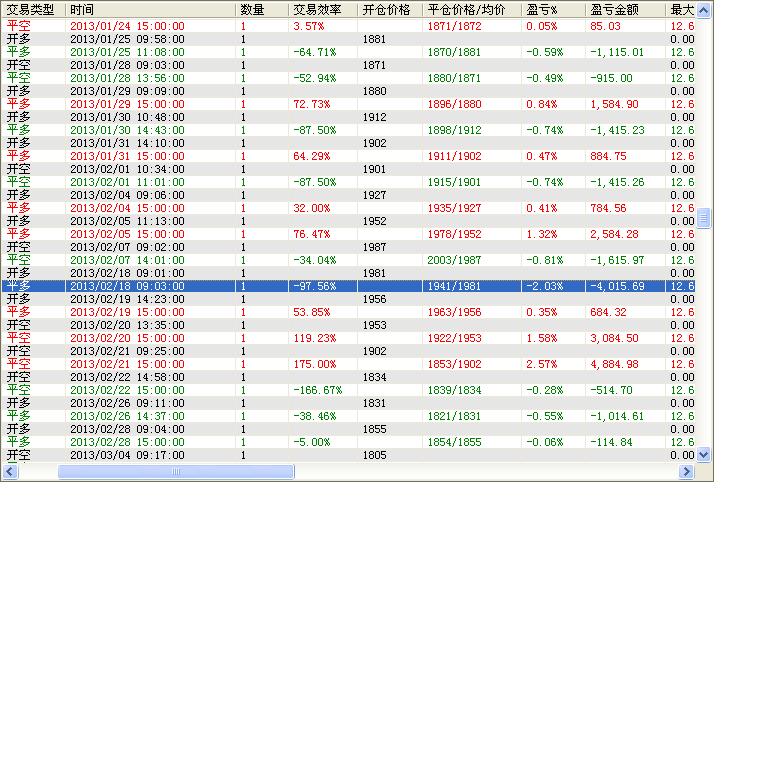Click efficiency cell 64.29%
Screen dimensions: 761x776
tap(312, 156)
